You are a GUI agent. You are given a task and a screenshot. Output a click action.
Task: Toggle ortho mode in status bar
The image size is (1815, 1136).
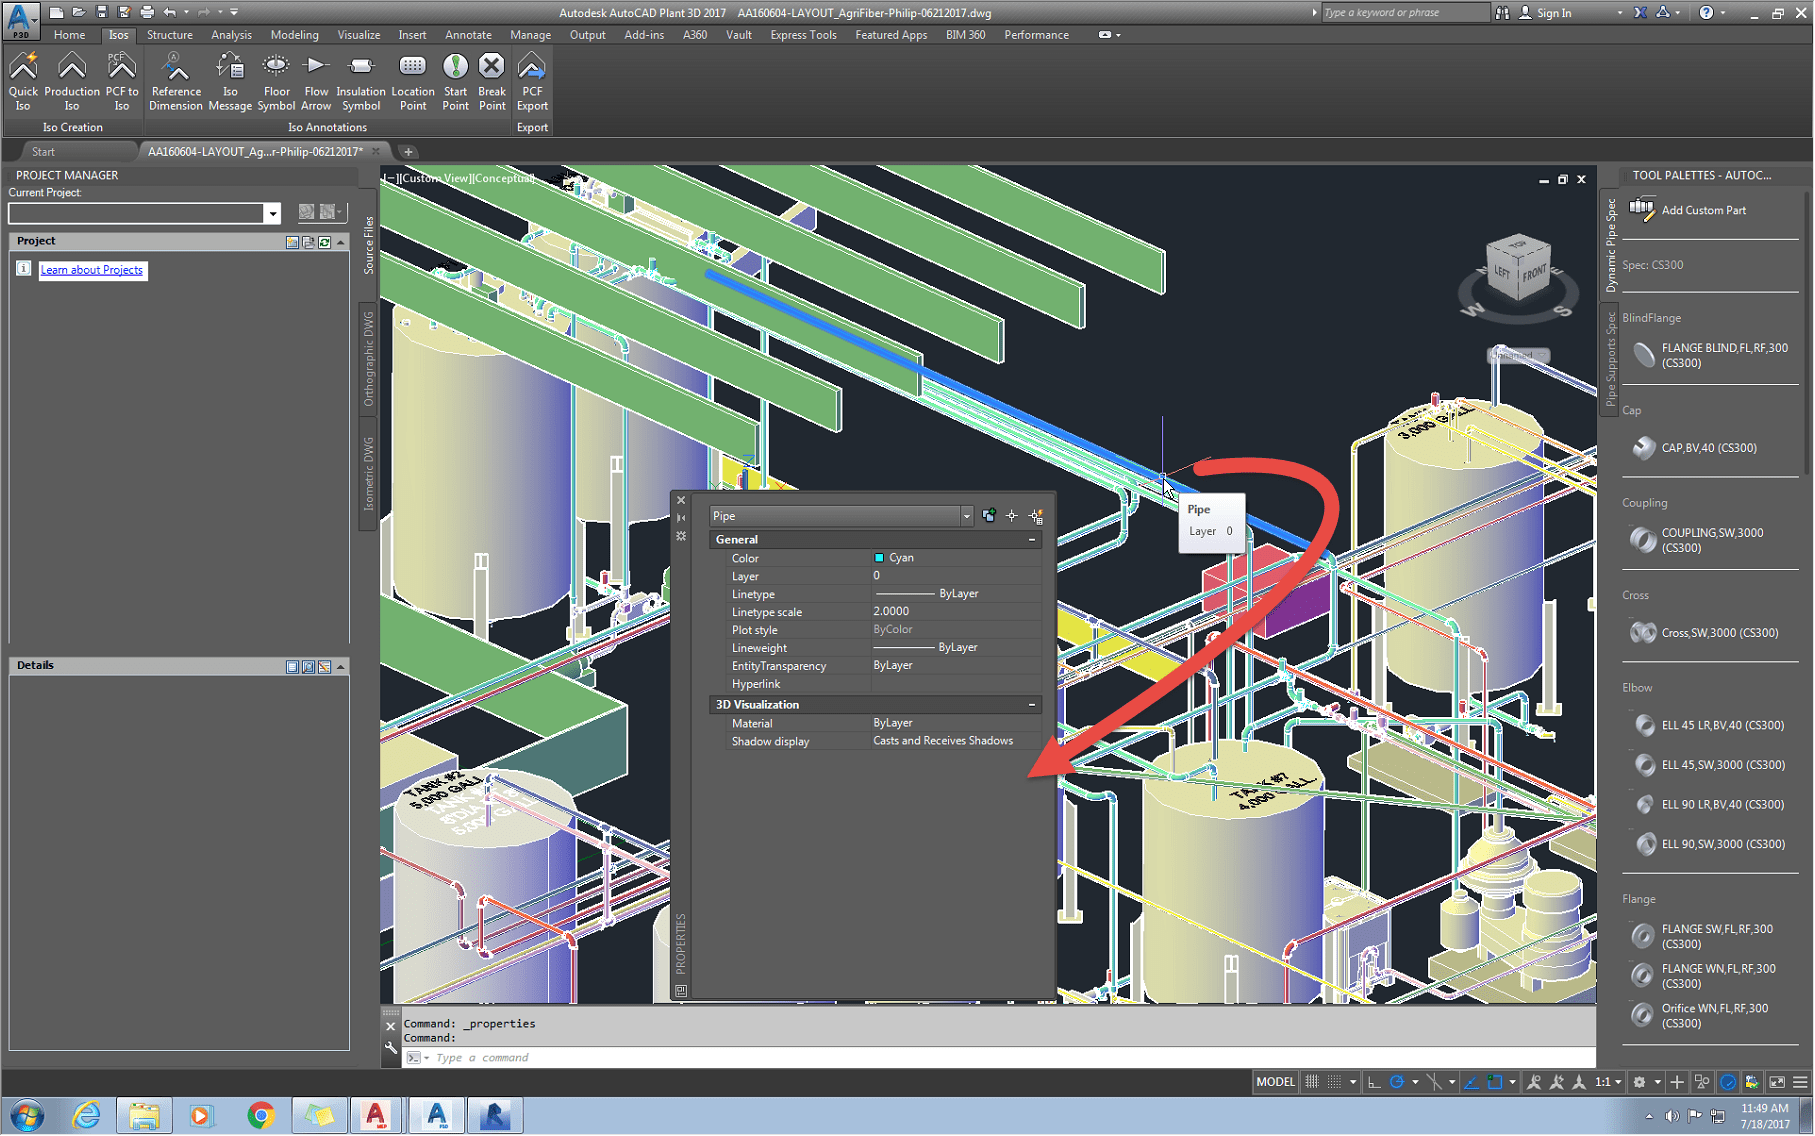point(1374,1082)
